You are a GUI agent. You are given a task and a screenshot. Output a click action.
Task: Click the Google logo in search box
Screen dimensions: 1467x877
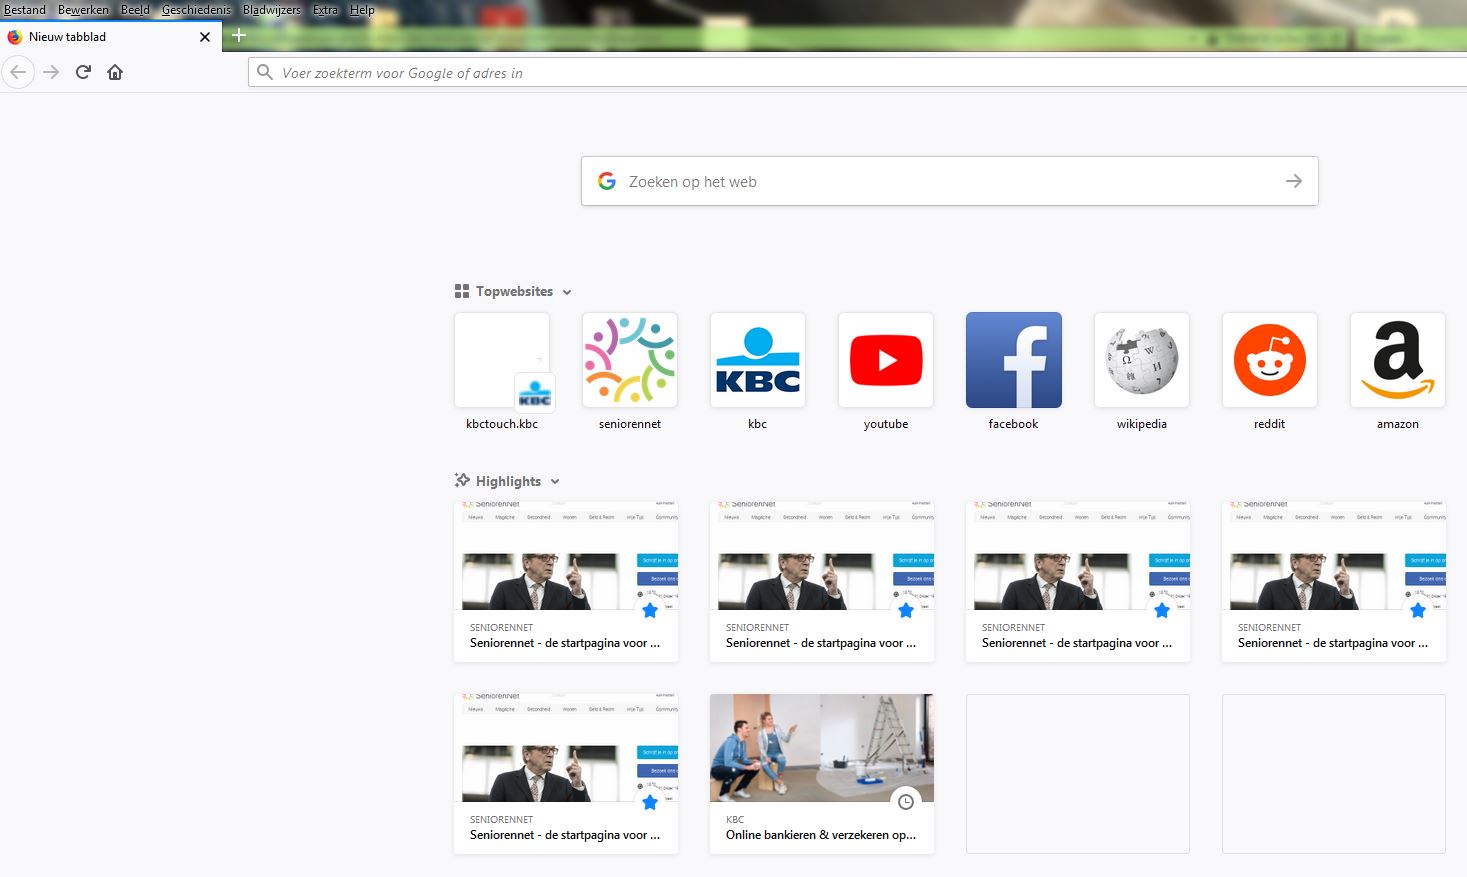(607, 181)
